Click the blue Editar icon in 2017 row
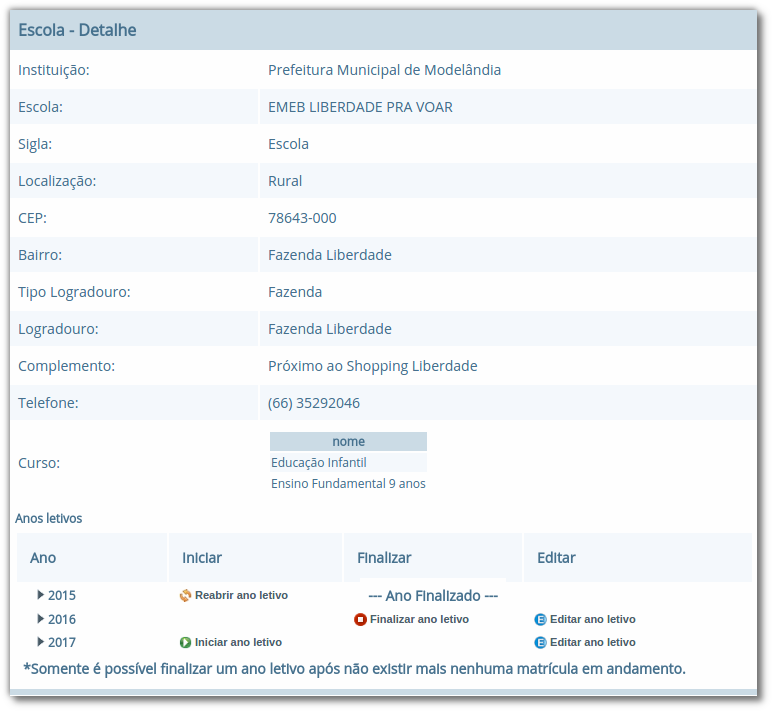773x712 pixels. pyautogui.click(x=541, y=642)
